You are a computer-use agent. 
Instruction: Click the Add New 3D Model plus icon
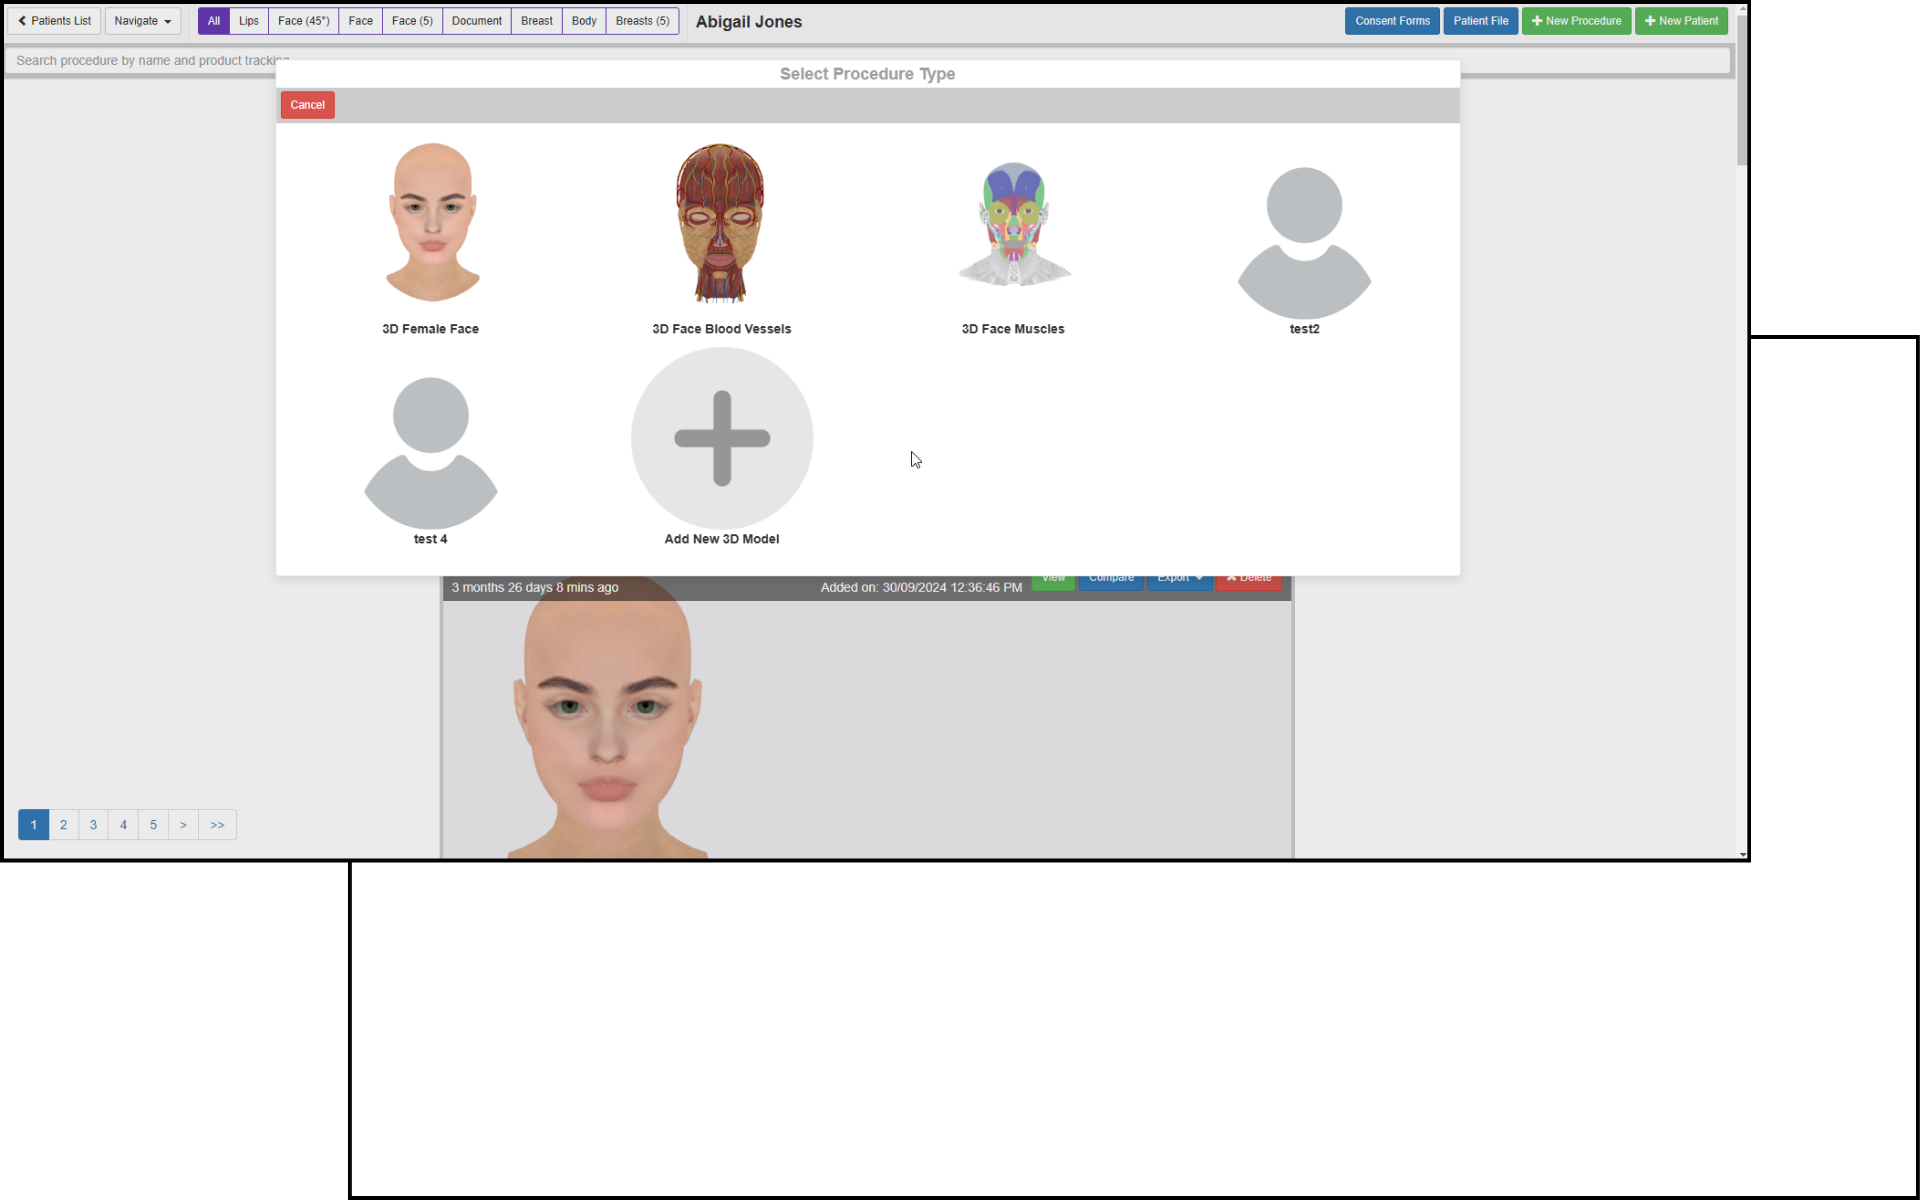(721, 438)
